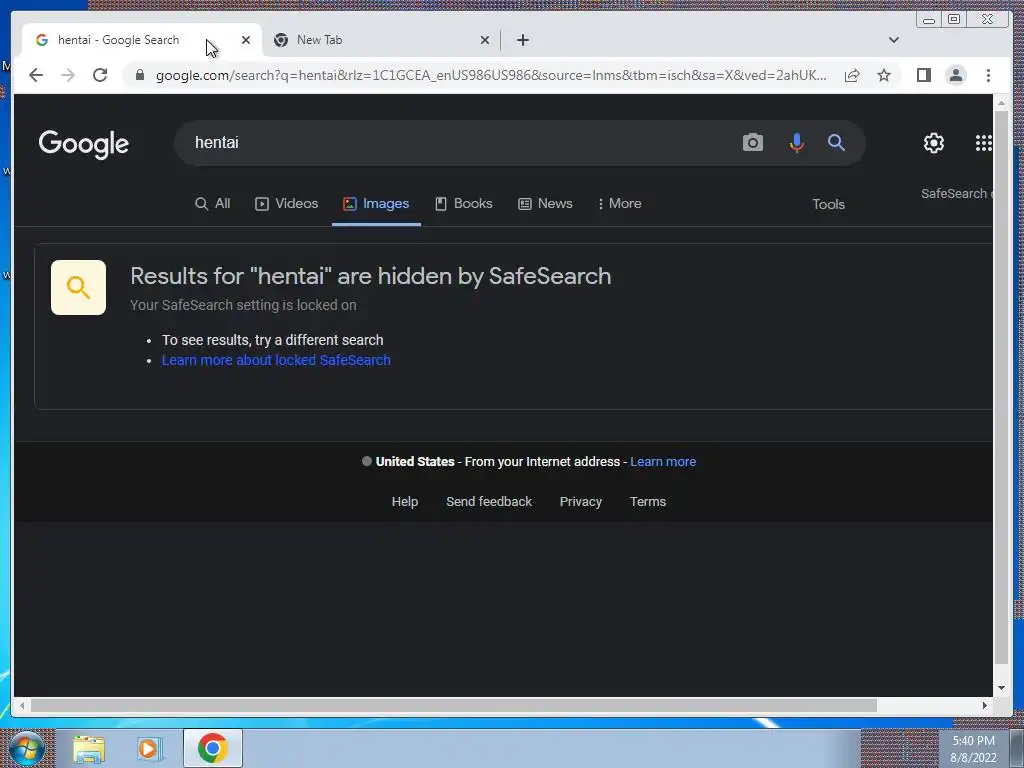This screenshot has width=1024, height=768.
Task: Share this page icon in address bar
Action: 852,75
